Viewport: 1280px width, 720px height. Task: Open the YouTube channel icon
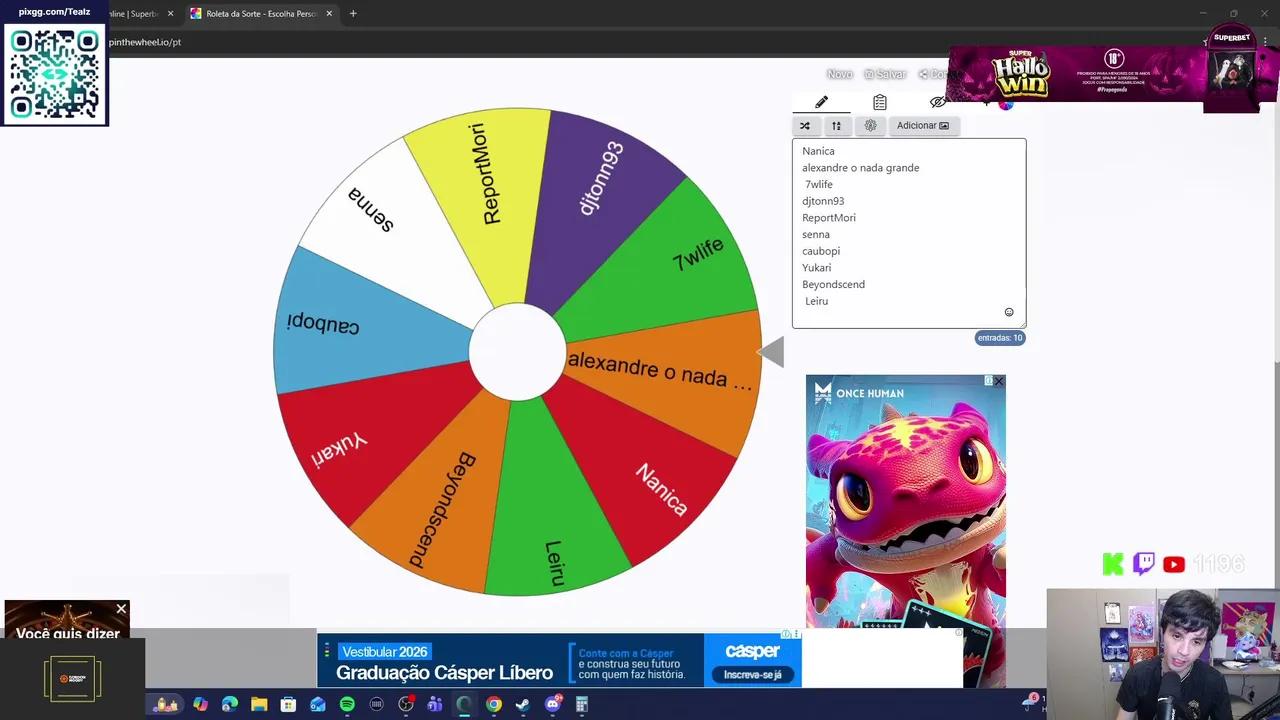(x=1173, y=563)
